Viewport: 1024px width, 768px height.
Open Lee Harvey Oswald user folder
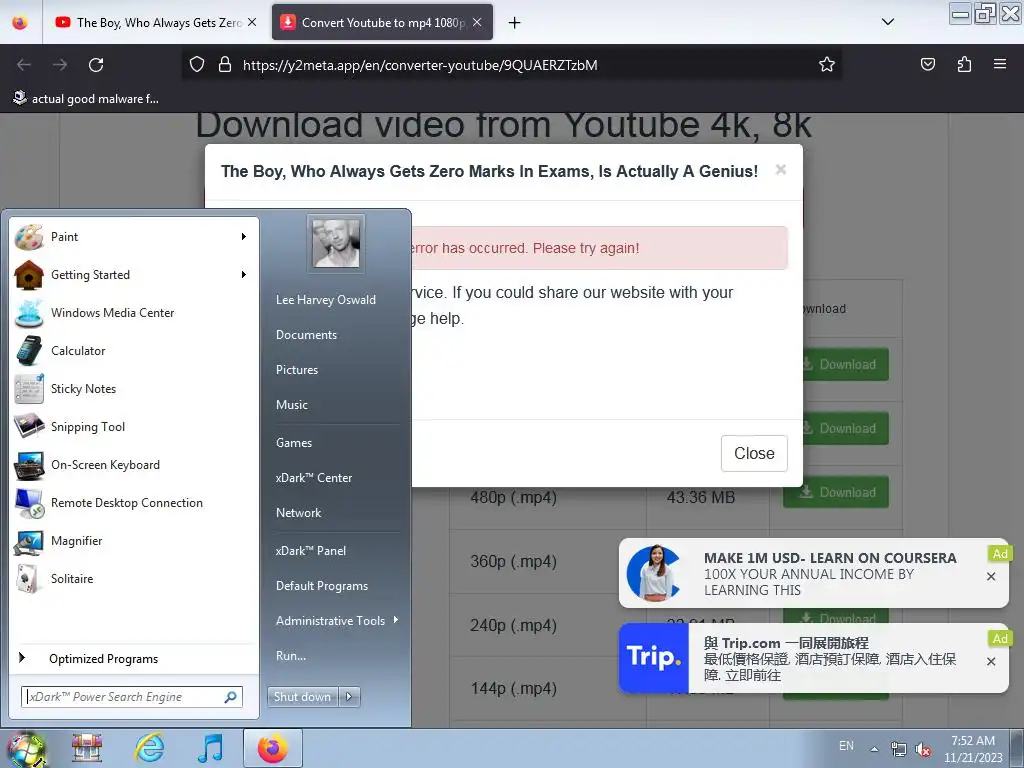(325, 300)
